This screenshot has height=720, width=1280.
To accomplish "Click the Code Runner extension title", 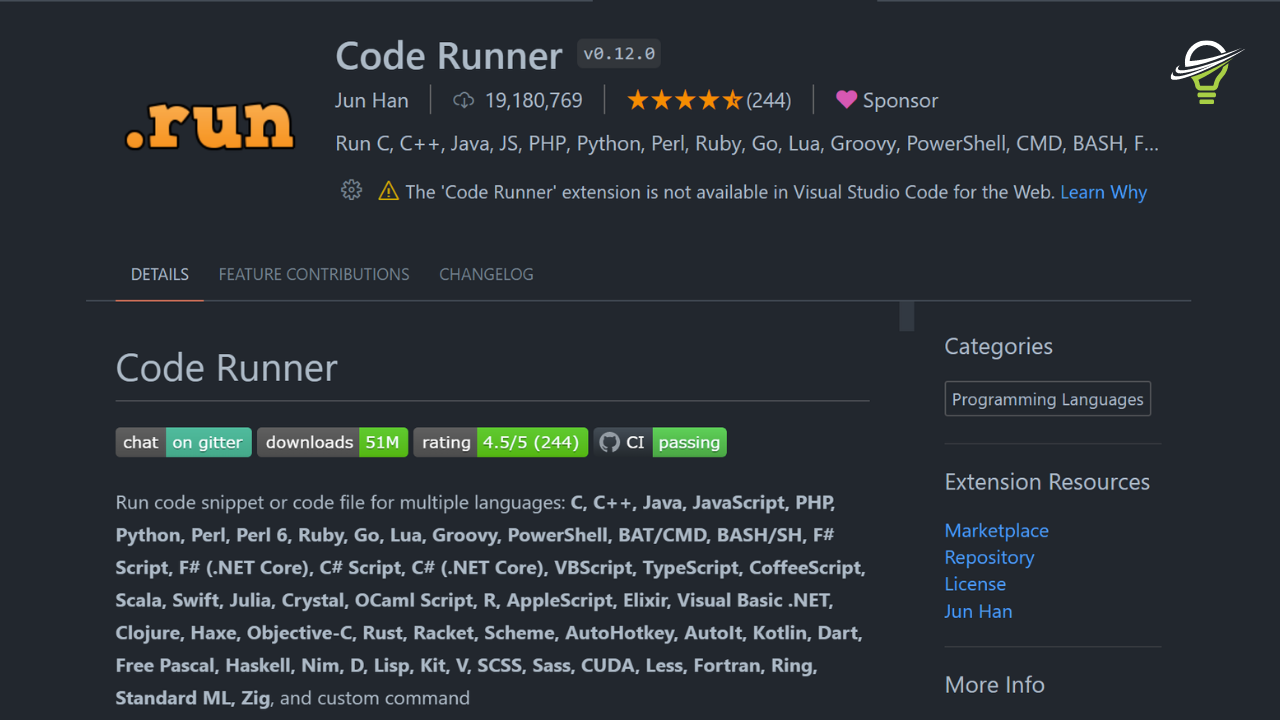I will 449,56.
